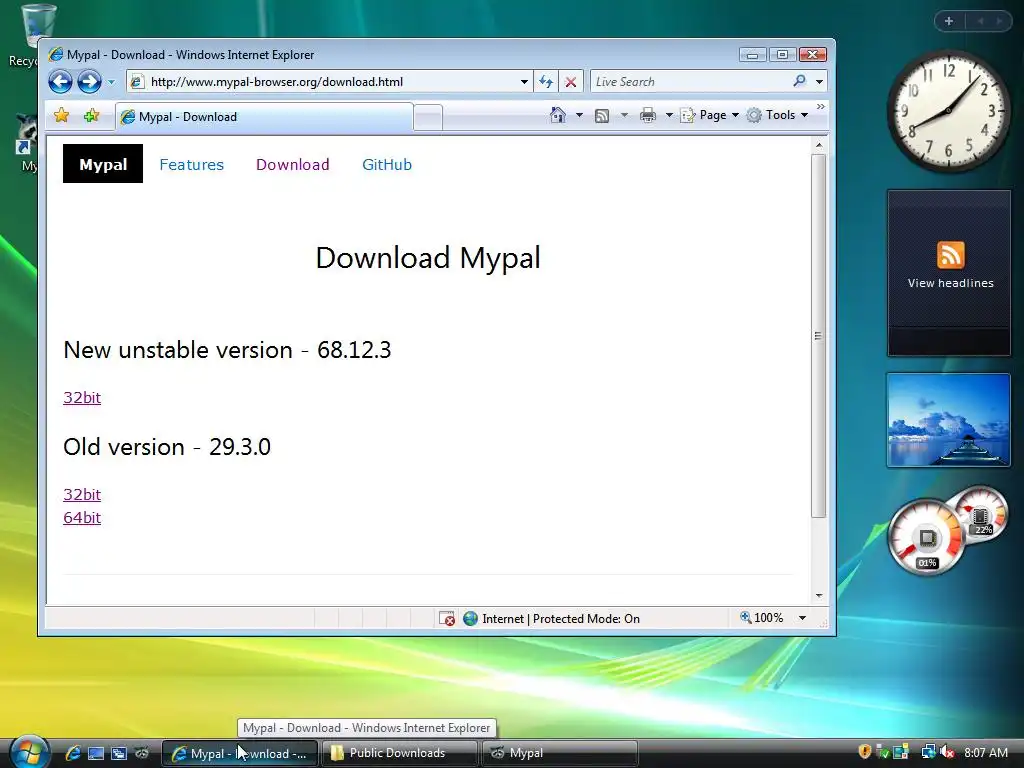Download 64bit of old version 29.3.0
1024x768 pixels.
pos(82,518)
